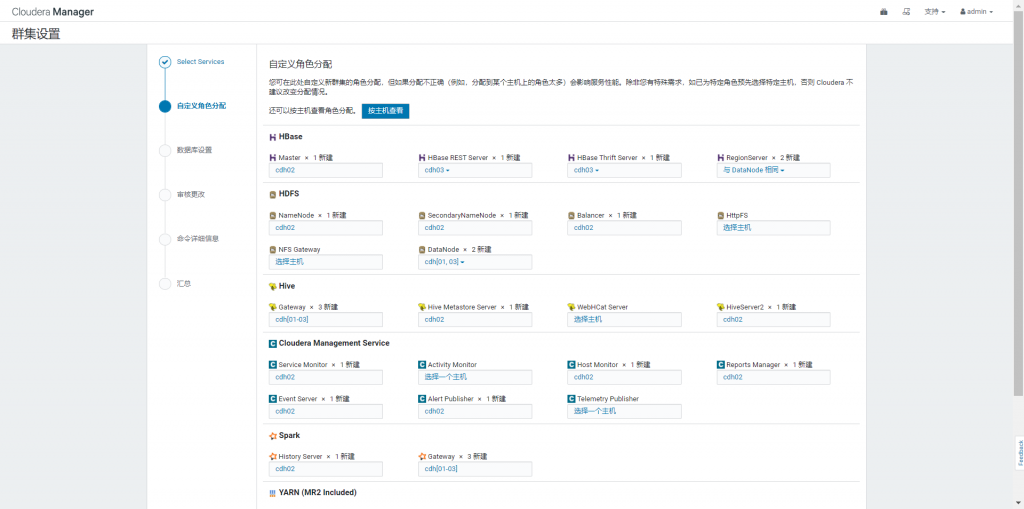Open the parcel icon in top bar

(x=884, y=12)
